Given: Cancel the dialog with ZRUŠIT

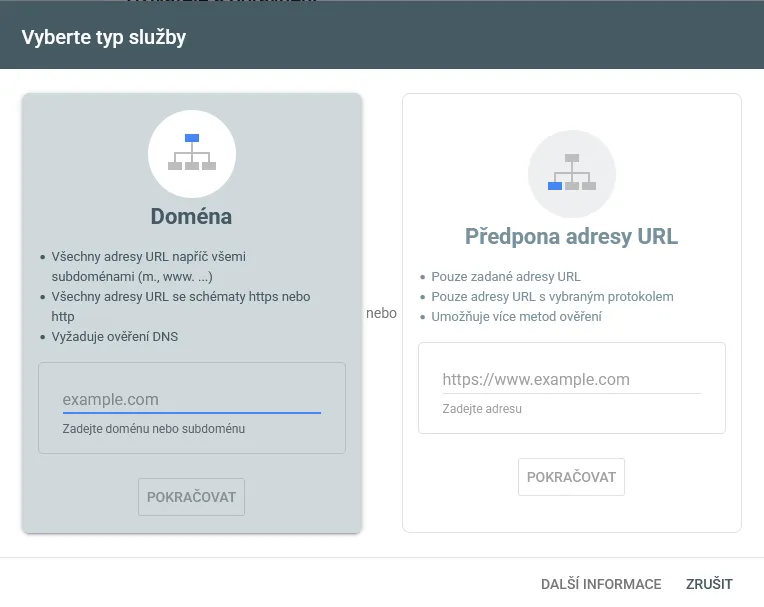Looking at the screenshot, I should pyautogui.click(x=709, y=584).
